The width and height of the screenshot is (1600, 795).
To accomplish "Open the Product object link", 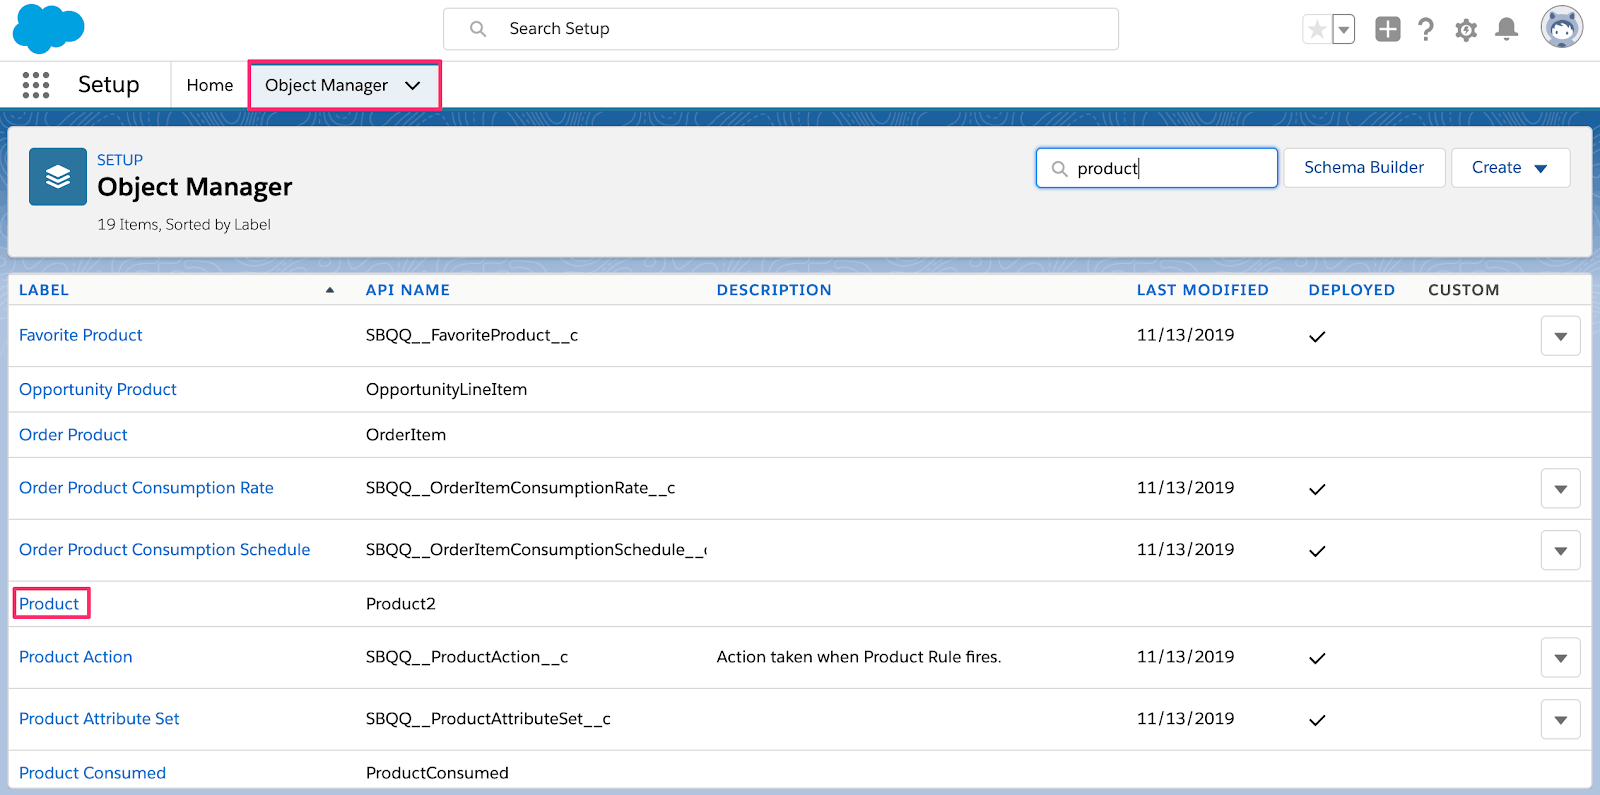I will (x=49, y=604).
